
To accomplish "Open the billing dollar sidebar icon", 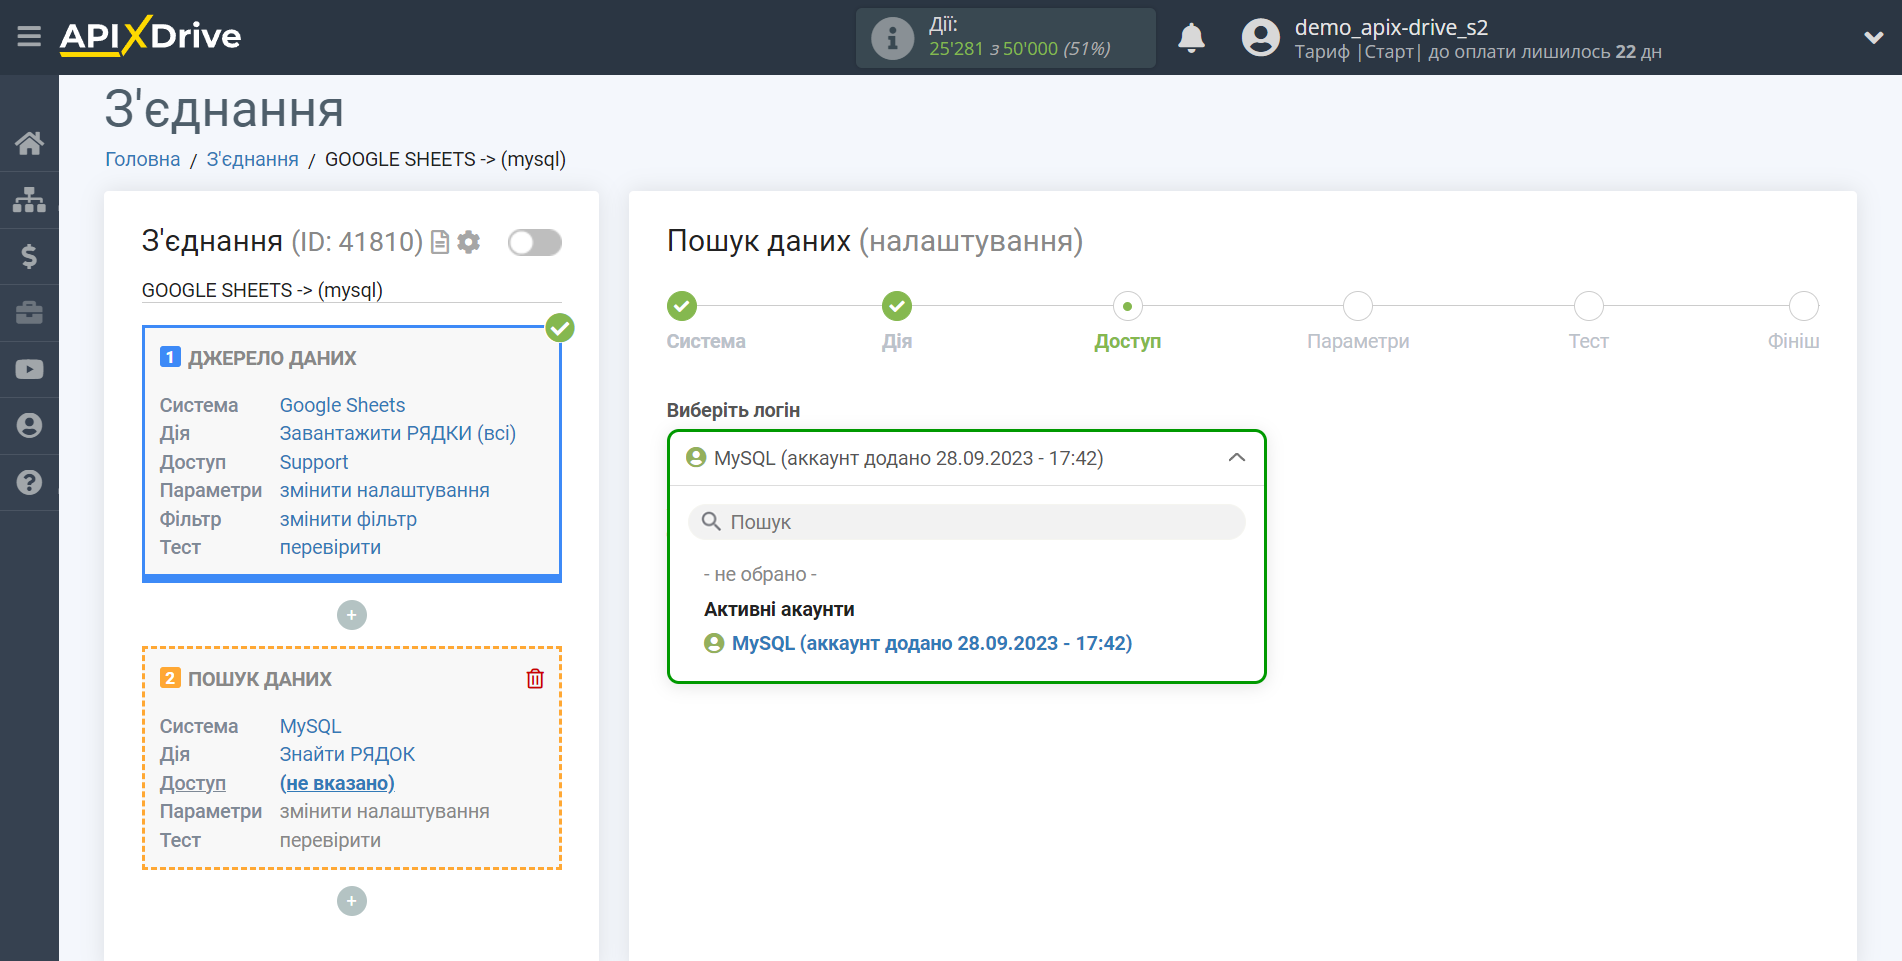I will (29, 256).
